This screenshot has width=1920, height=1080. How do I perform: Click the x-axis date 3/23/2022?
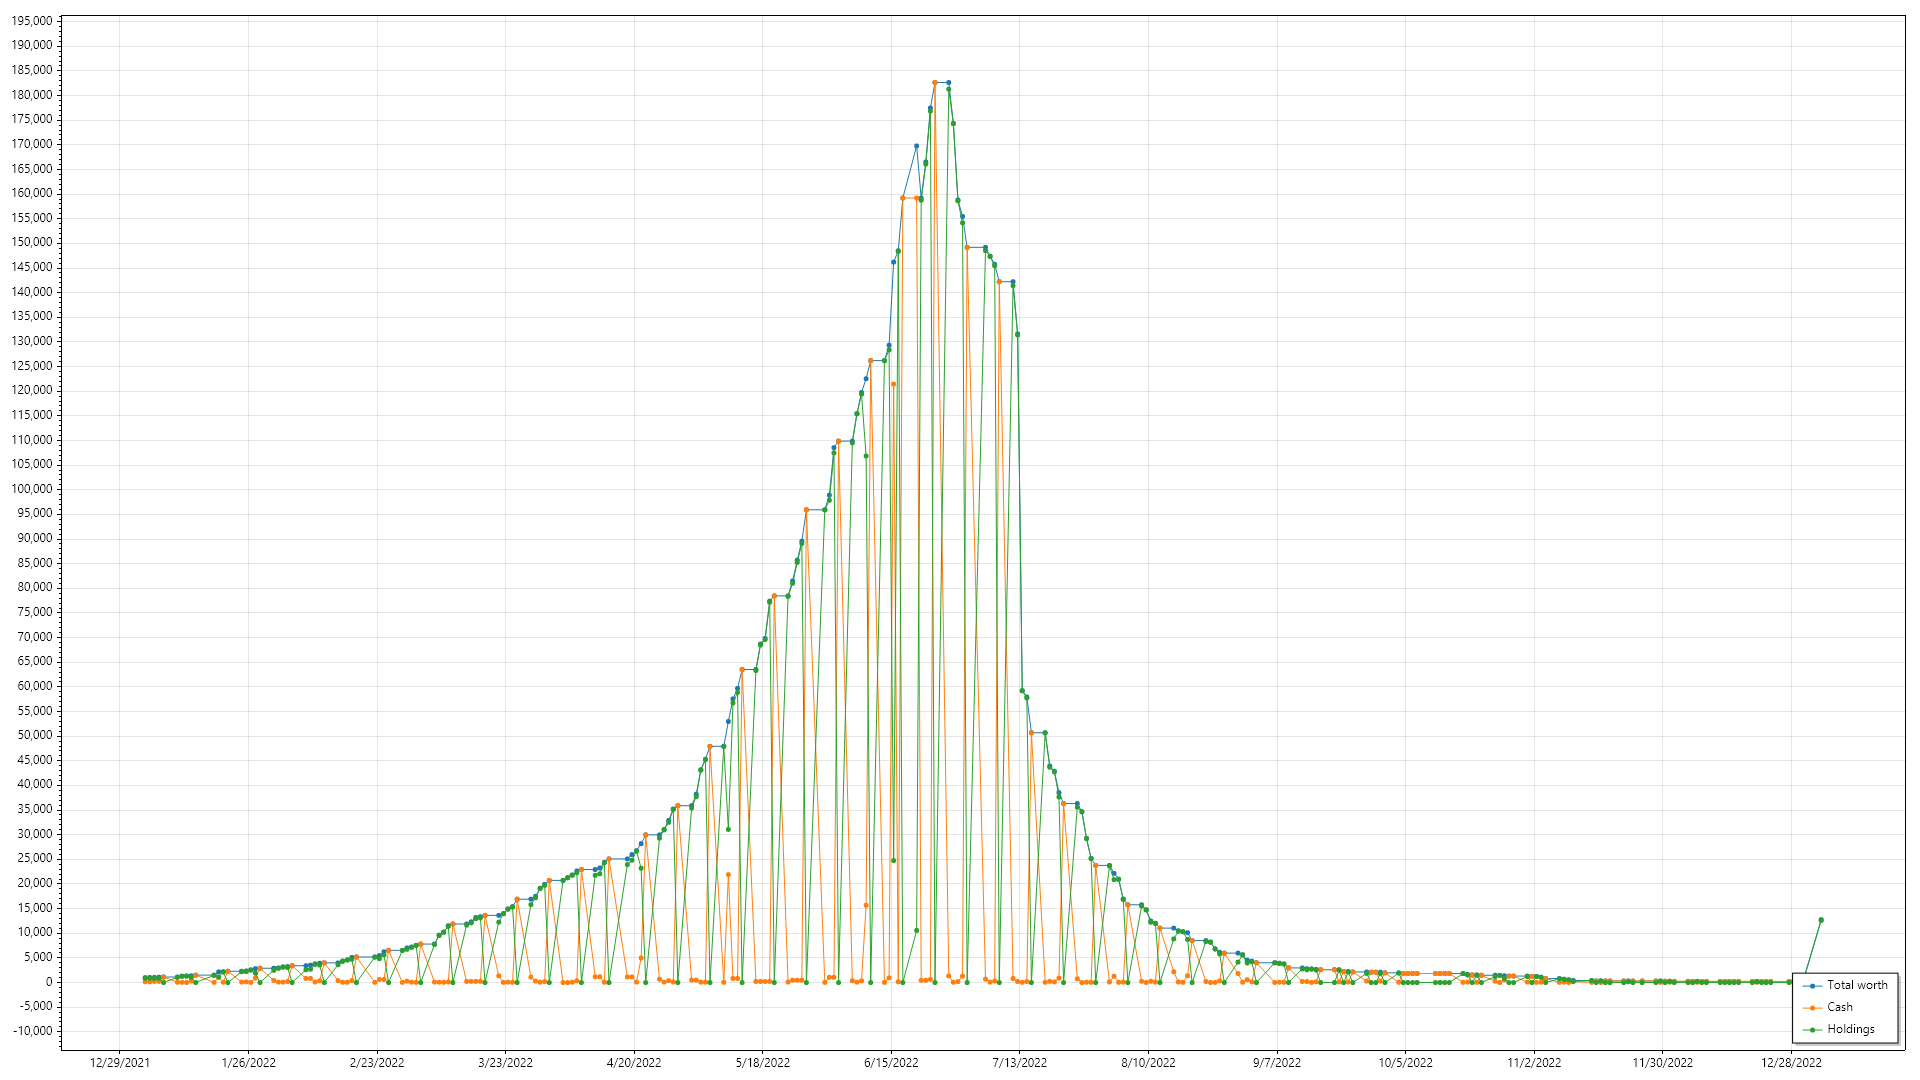pos(505,1063)
